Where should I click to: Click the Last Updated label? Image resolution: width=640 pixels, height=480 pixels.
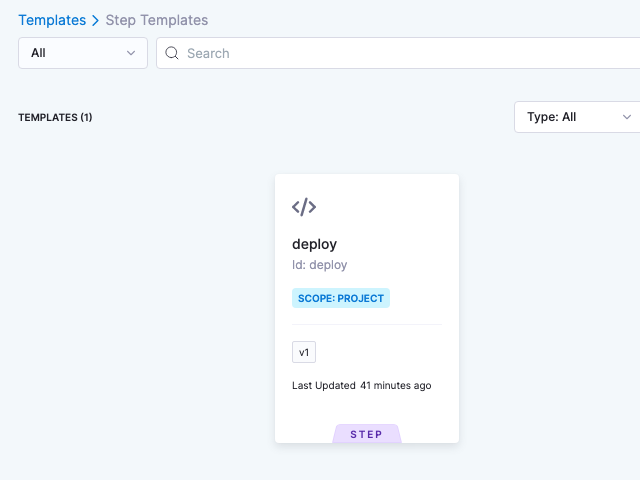click(323, 385)
